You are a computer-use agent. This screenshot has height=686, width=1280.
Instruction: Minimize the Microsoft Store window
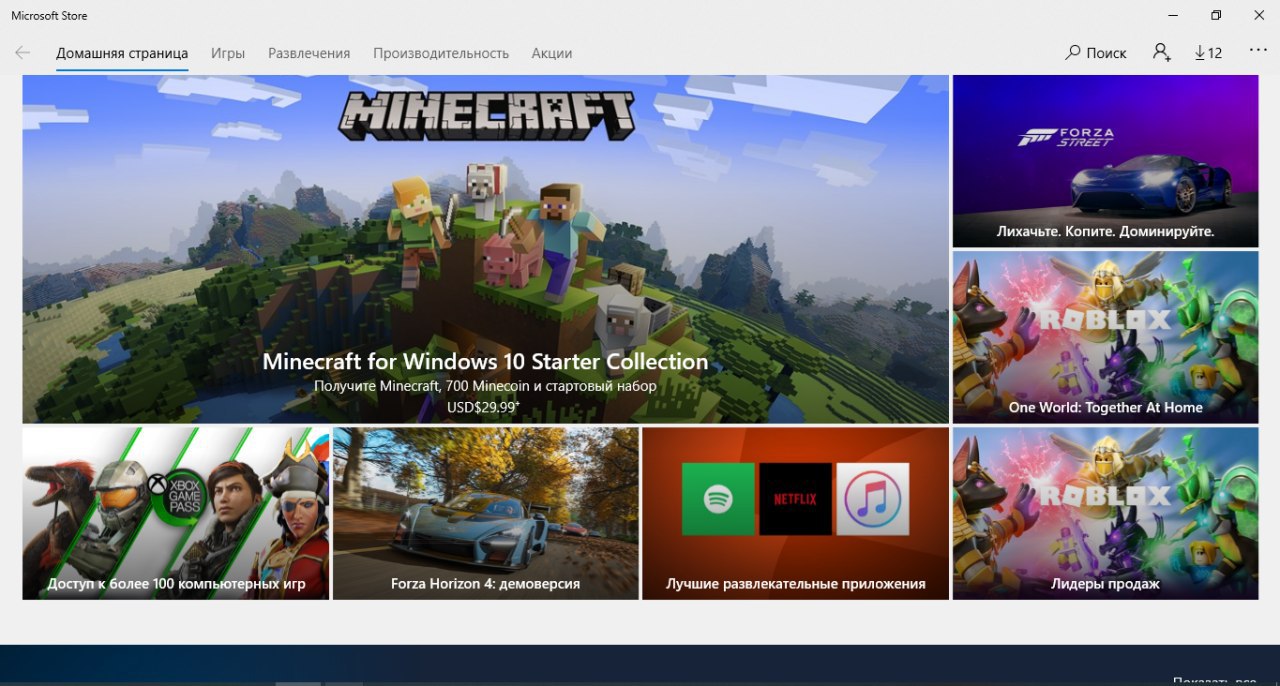[1172, 15]
